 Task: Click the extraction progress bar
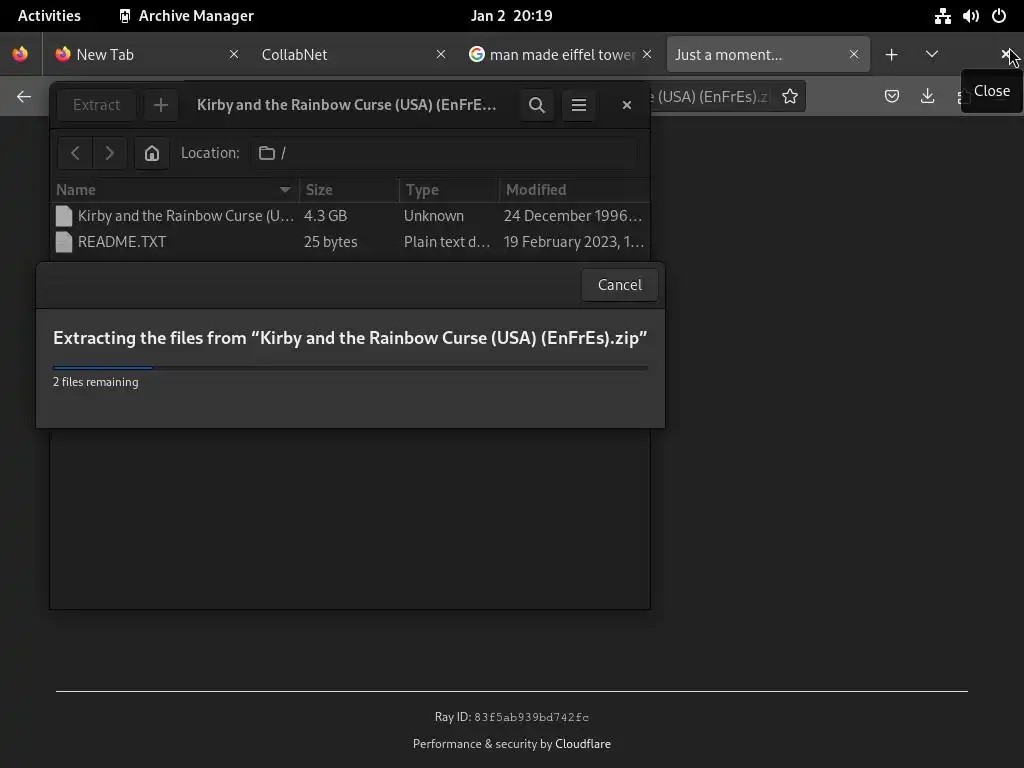click(350, 368)
